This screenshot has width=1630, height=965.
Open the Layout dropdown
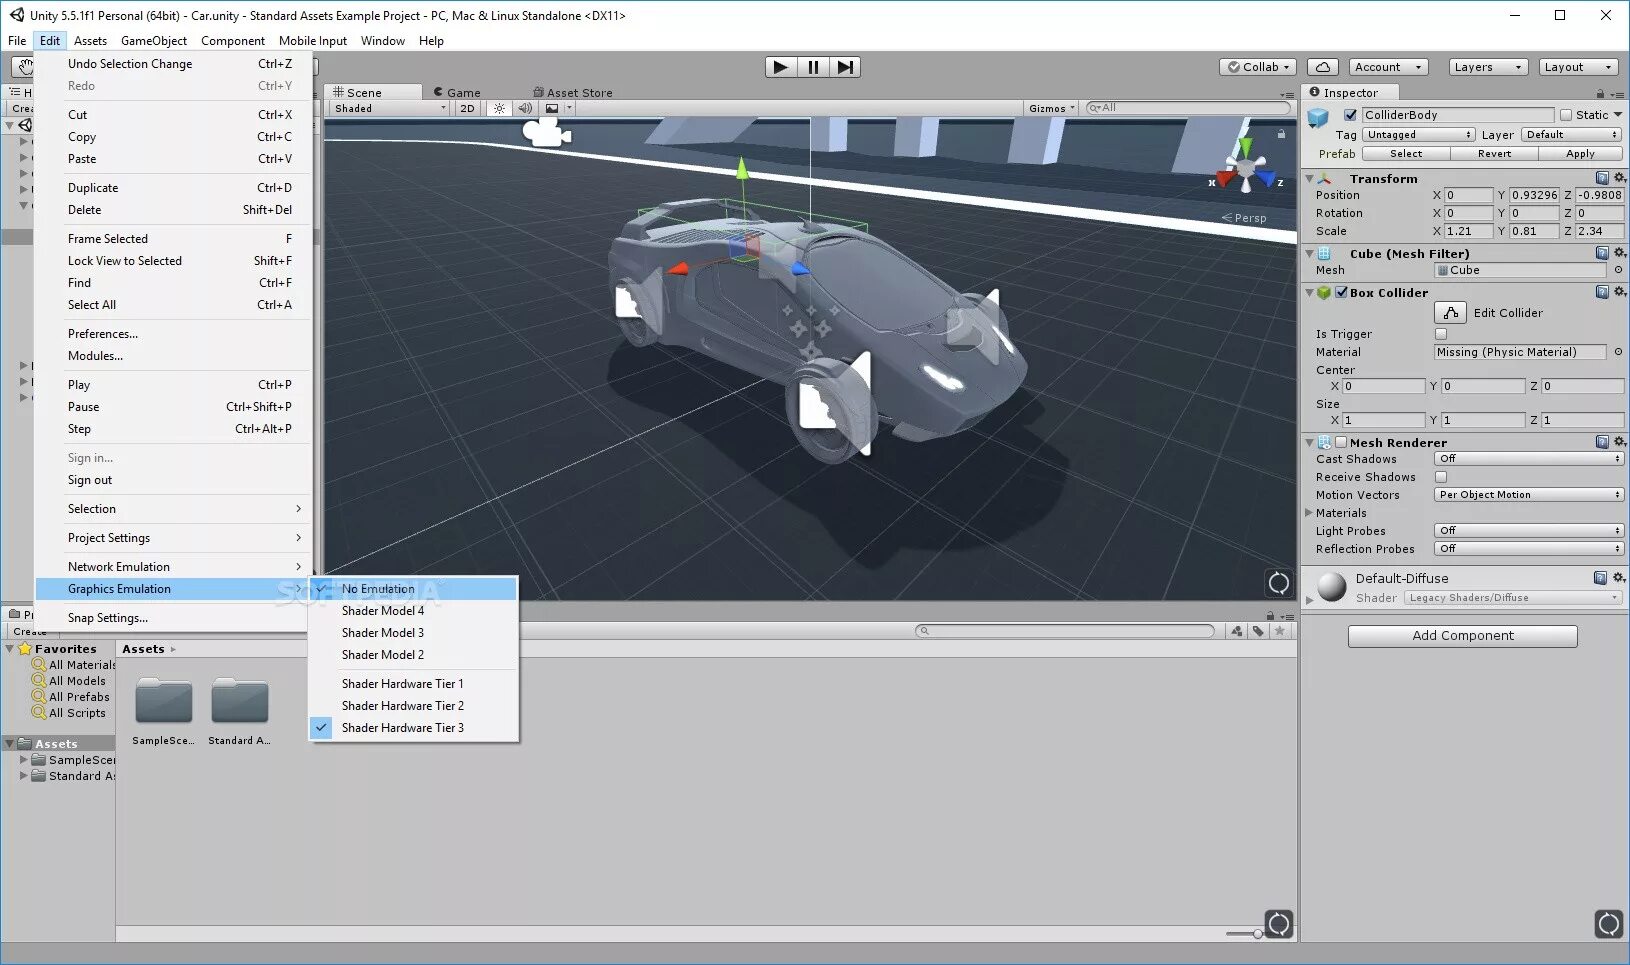[x=1578, y=67]
